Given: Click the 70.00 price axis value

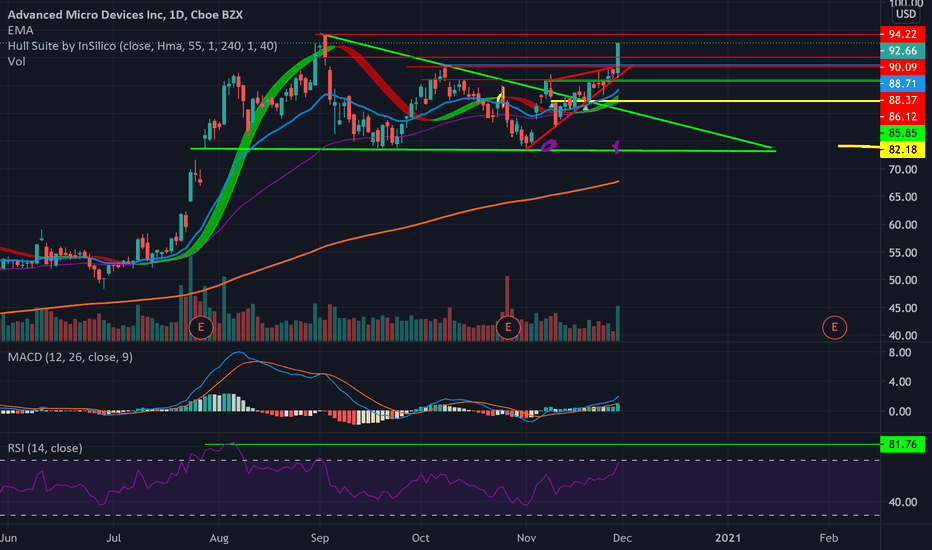Looking at the screenshot, I should (903, 169).
